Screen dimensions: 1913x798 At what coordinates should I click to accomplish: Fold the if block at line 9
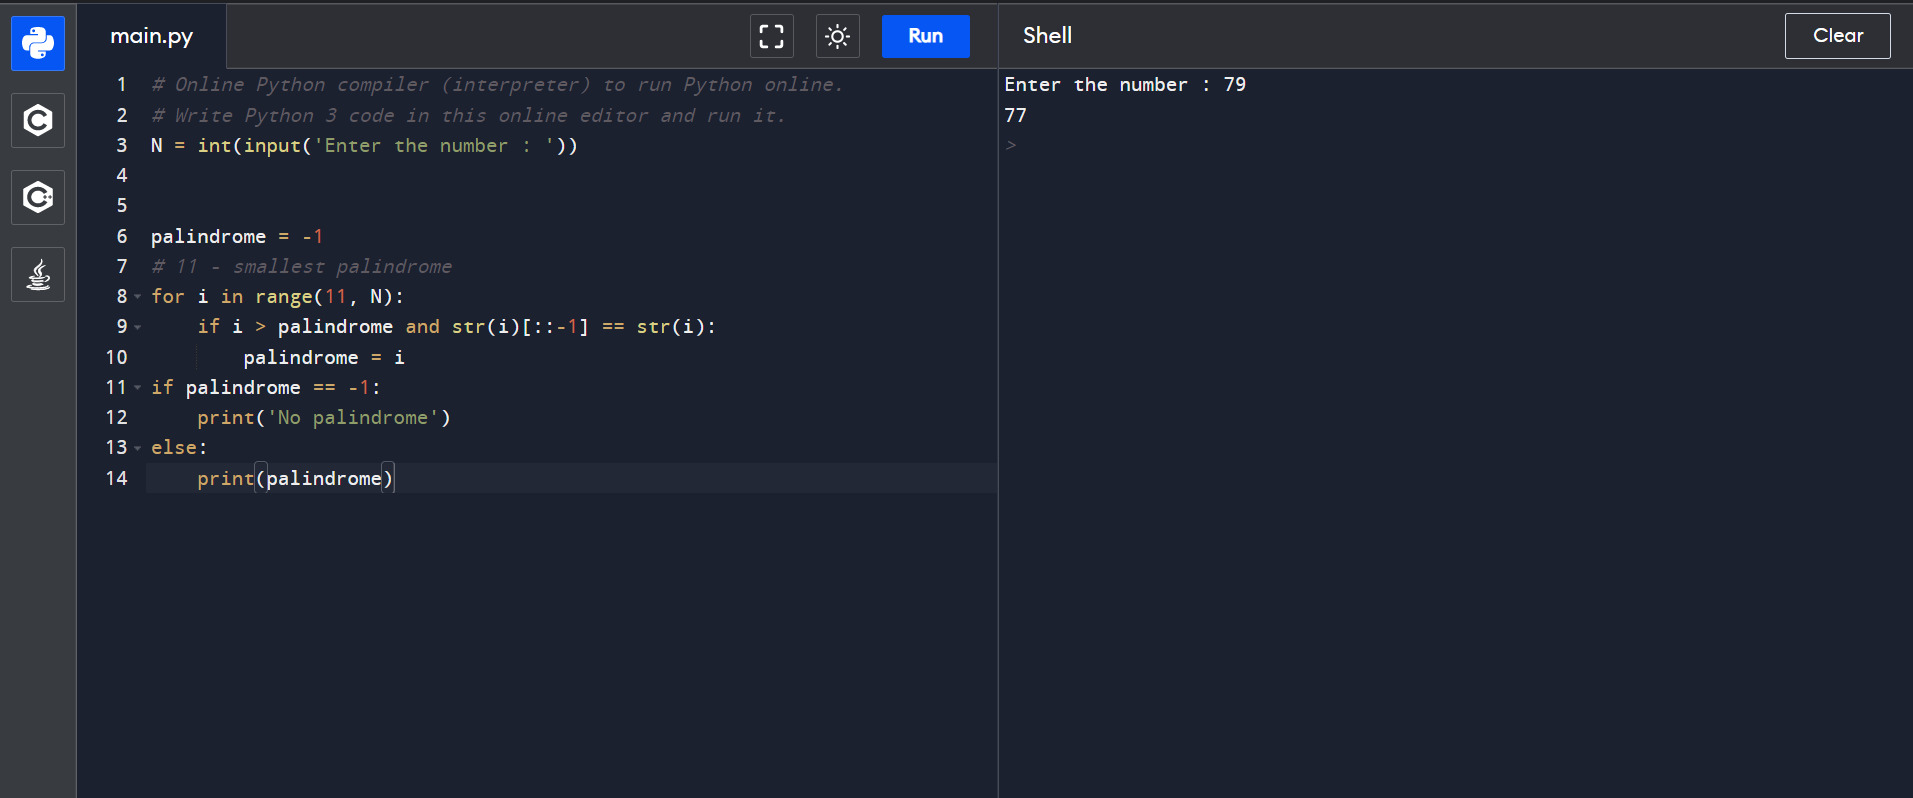[138, 327]
